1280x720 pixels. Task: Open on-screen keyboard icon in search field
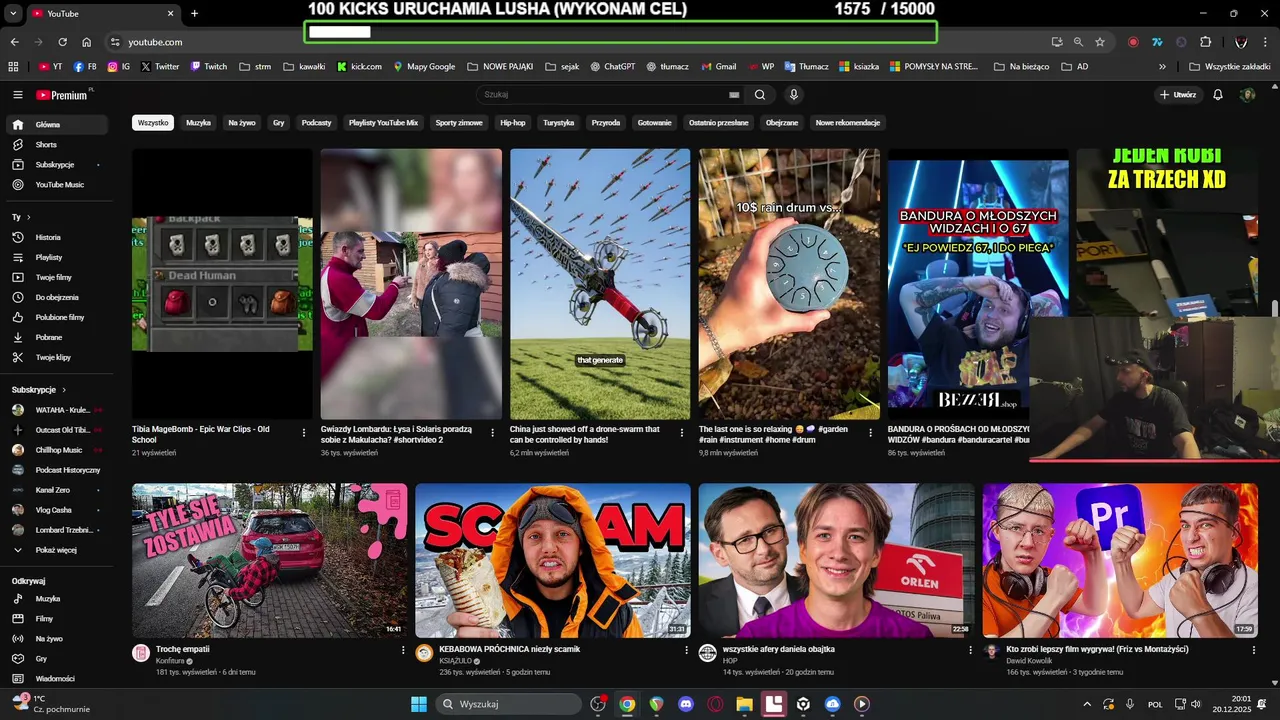pos(734,95)
